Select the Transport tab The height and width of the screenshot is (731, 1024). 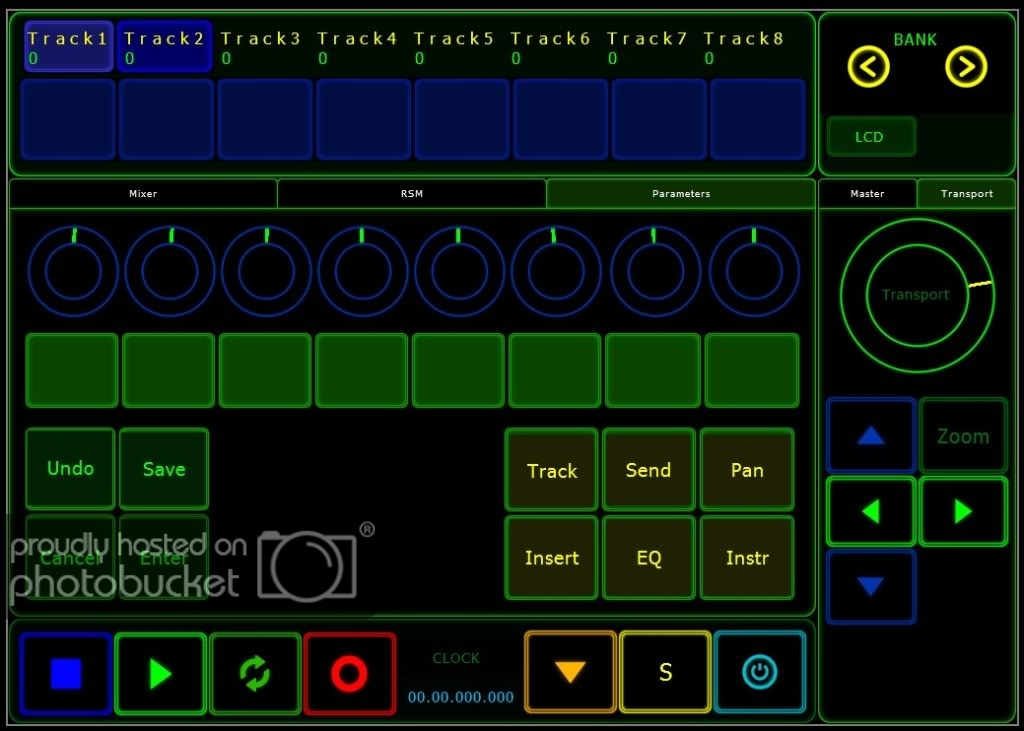pyautogui.click(x=967, y=194)
